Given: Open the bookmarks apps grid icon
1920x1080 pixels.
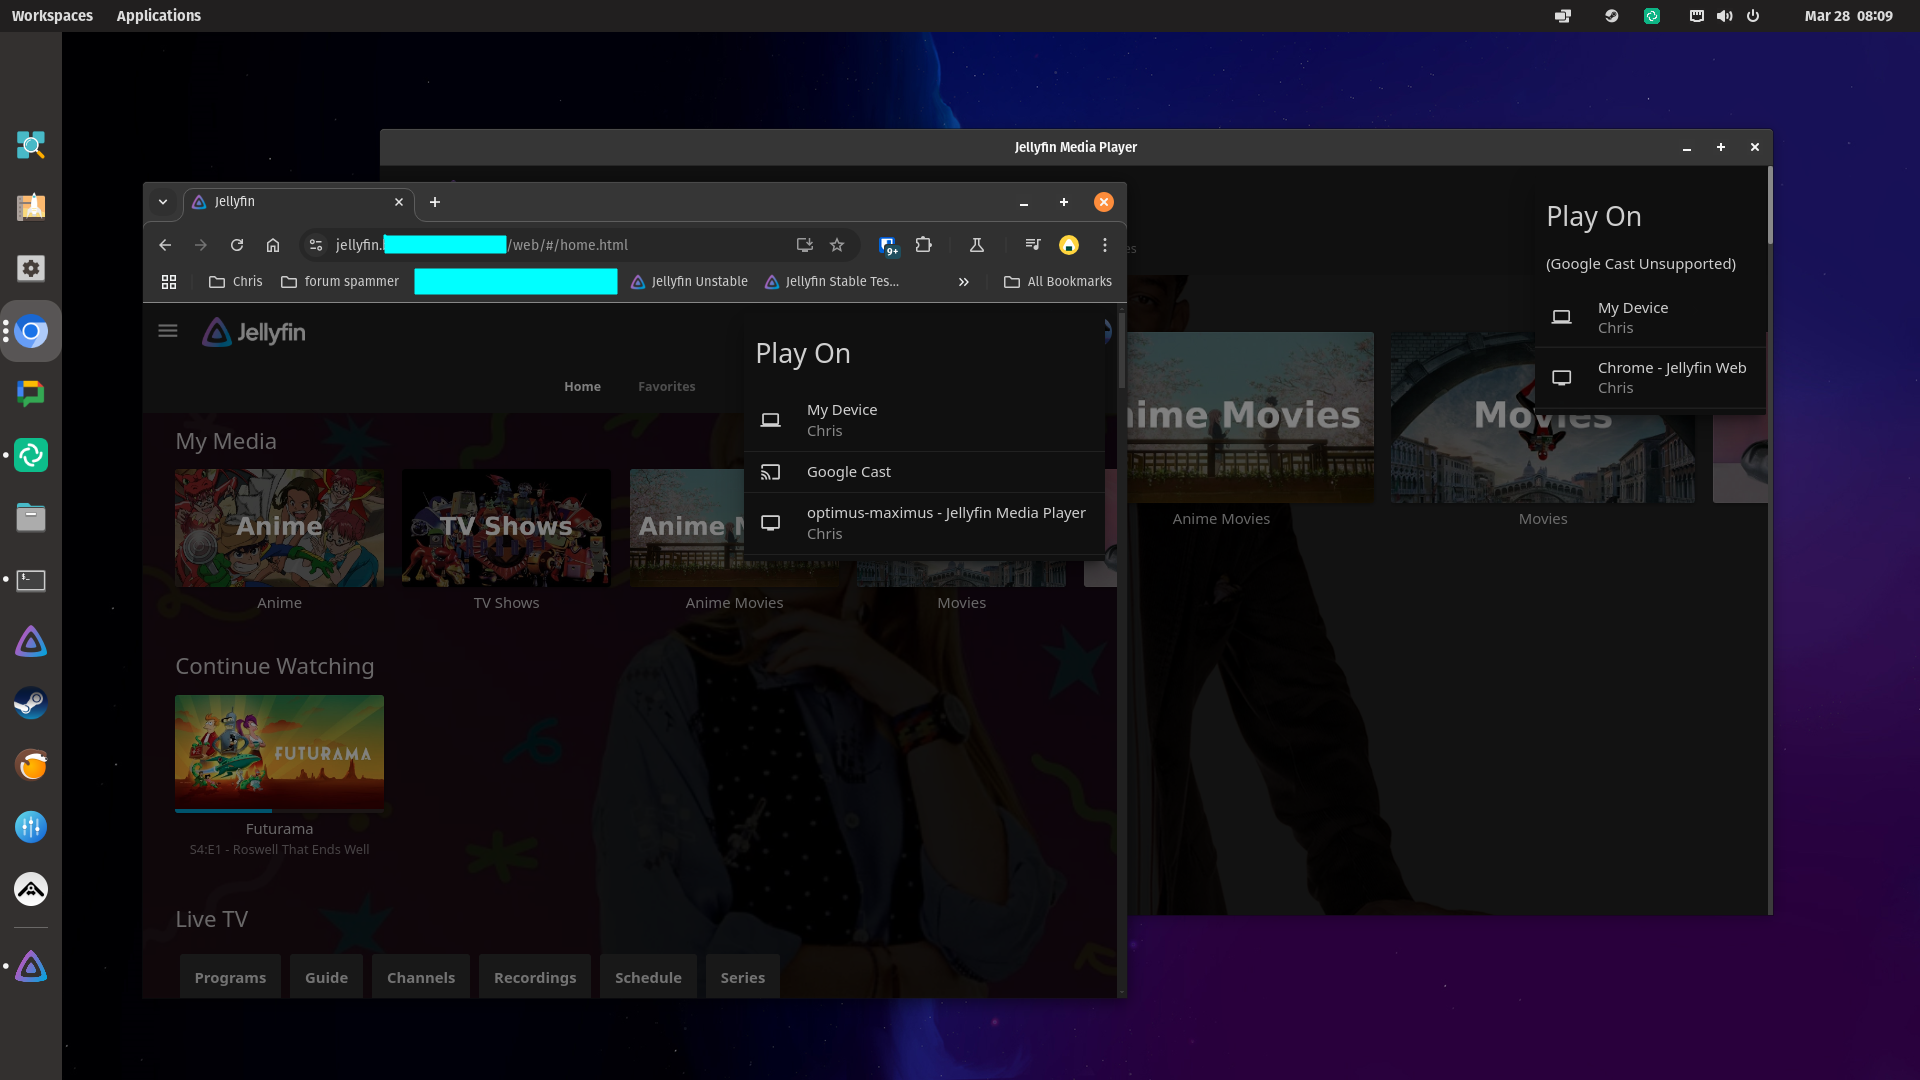Looking at the screenshot, I should tap(169, 282).
